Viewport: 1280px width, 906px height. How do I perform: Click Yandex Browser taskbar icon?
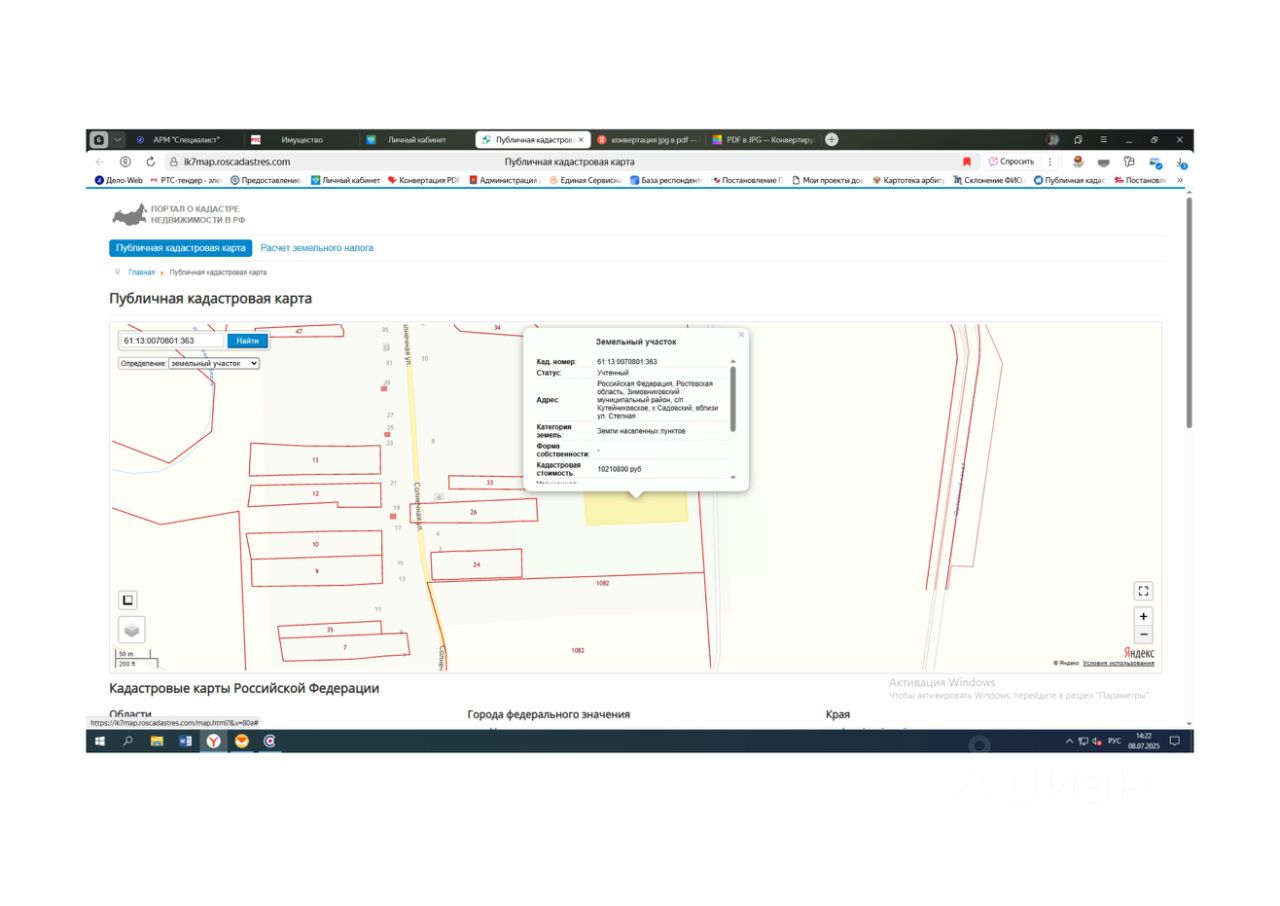coord(213,741)
